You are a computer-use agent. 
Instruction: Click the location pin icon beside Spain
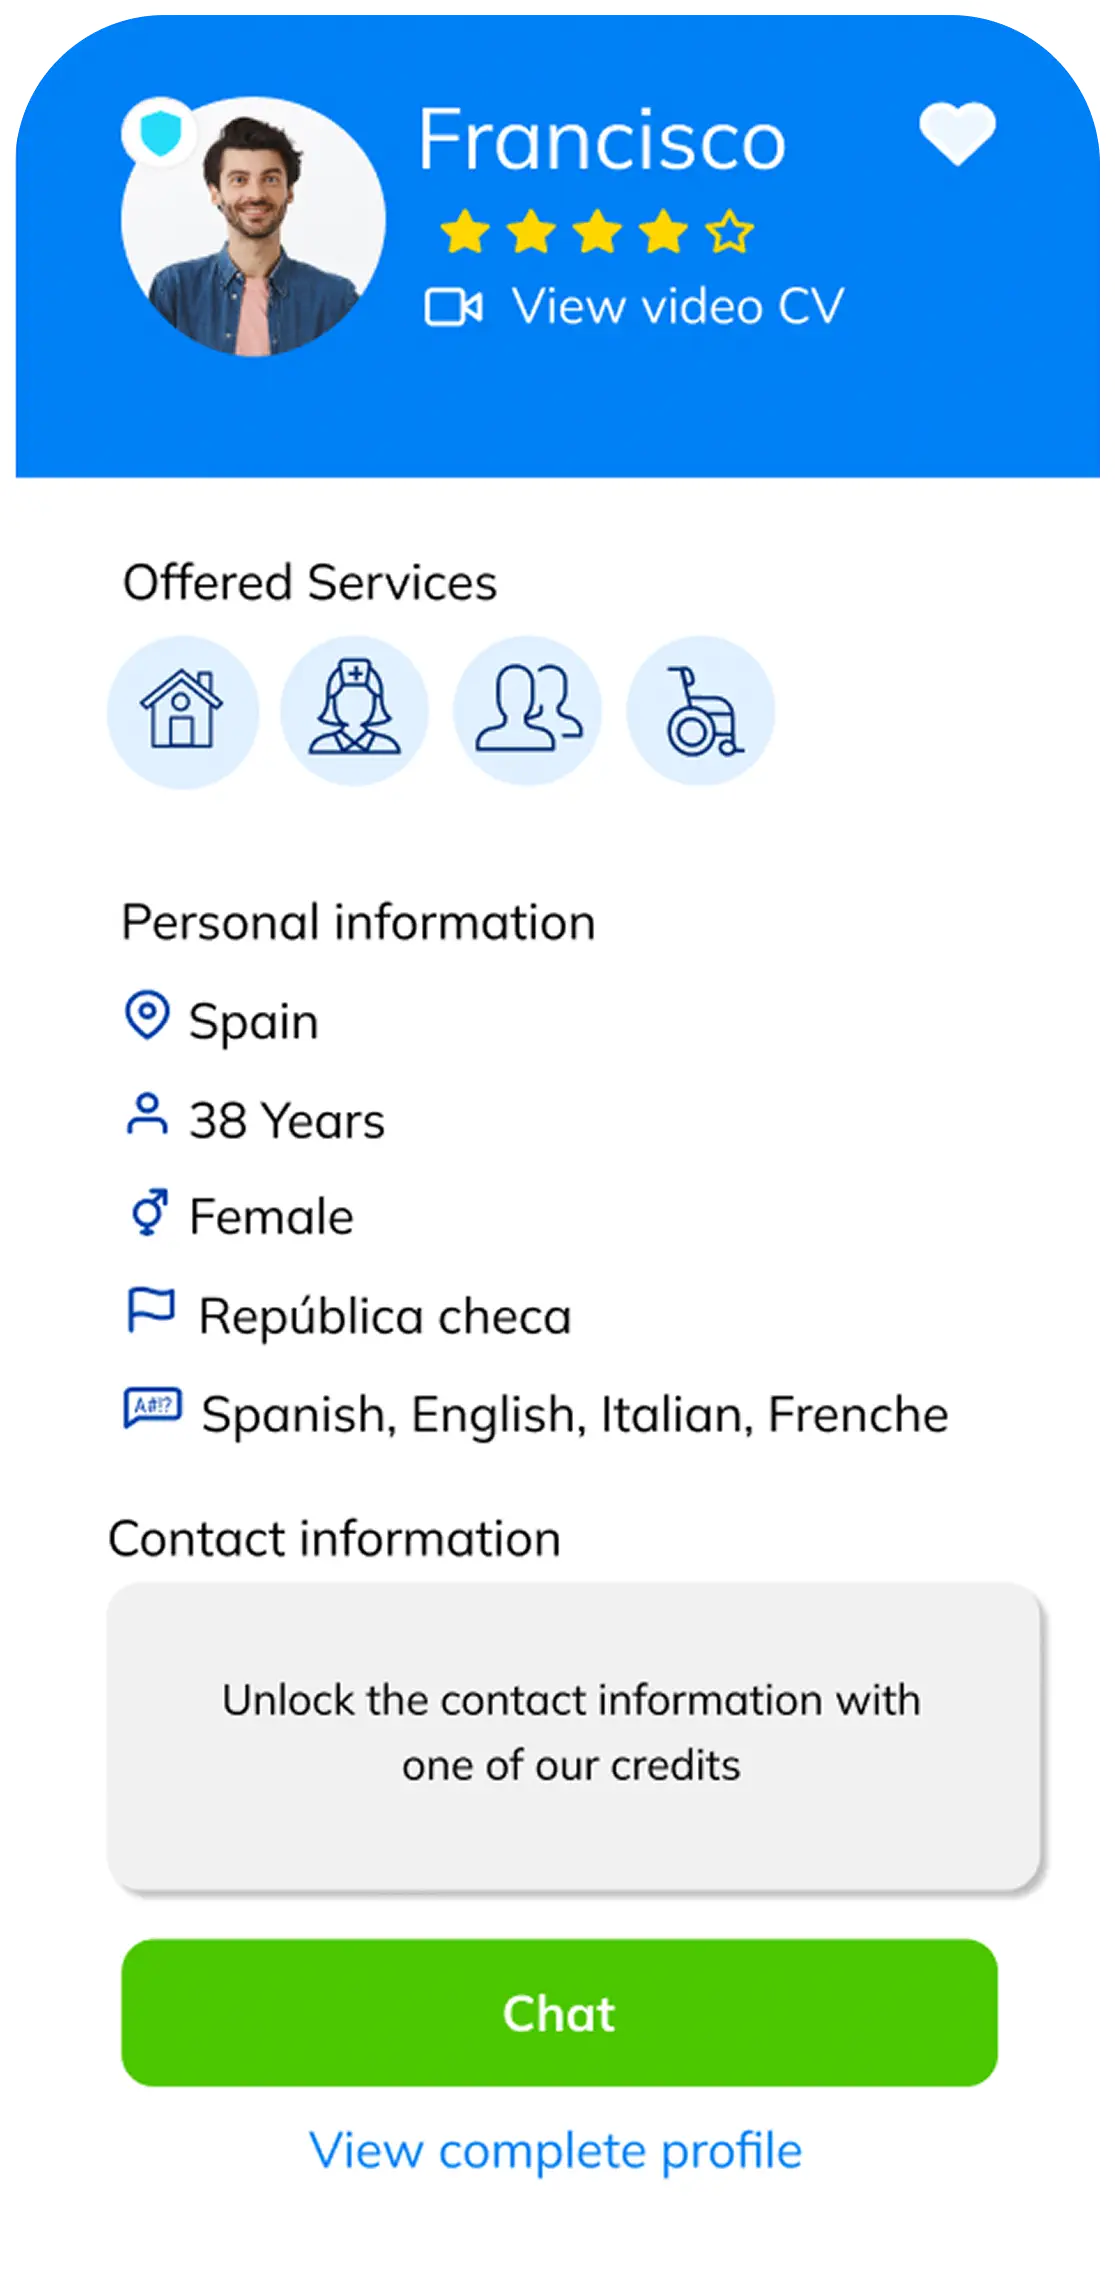click(x=147, y=1016)
